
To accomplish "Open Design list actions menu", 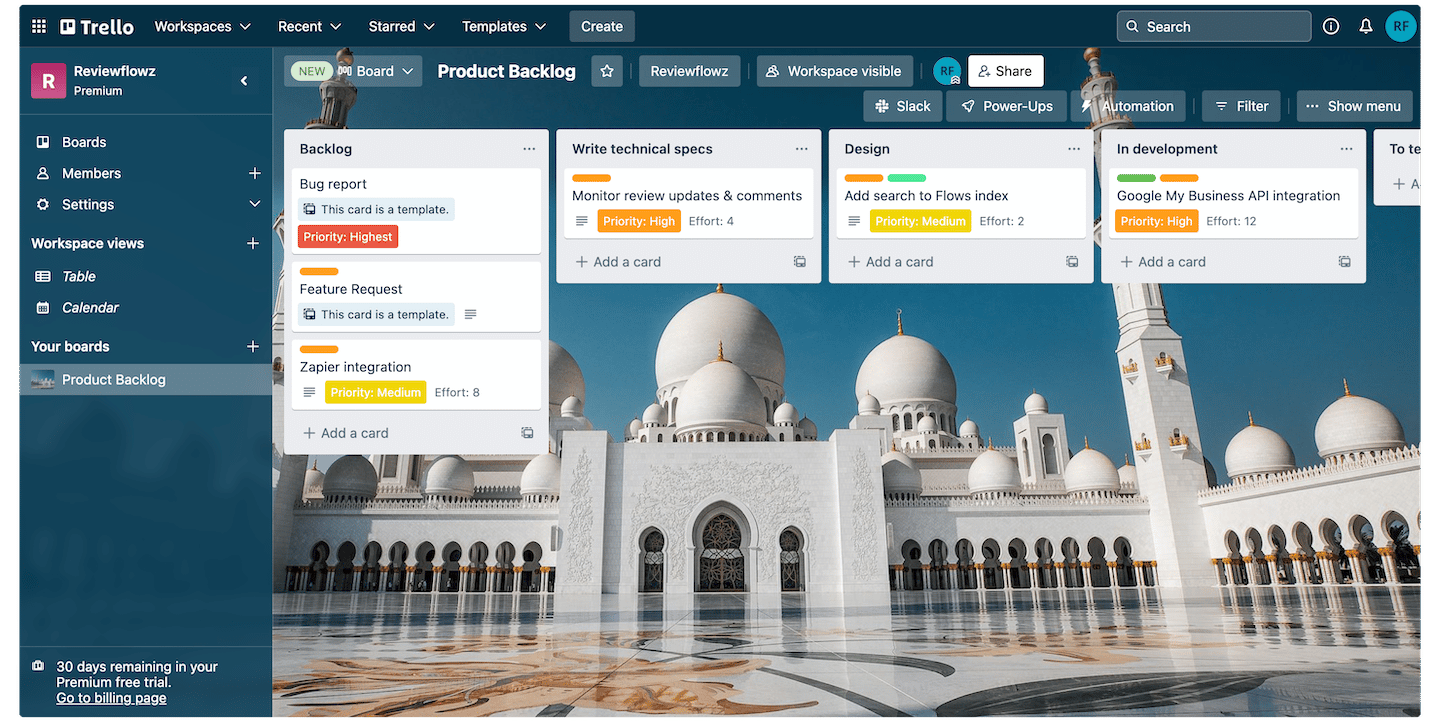I will 1074,149.
